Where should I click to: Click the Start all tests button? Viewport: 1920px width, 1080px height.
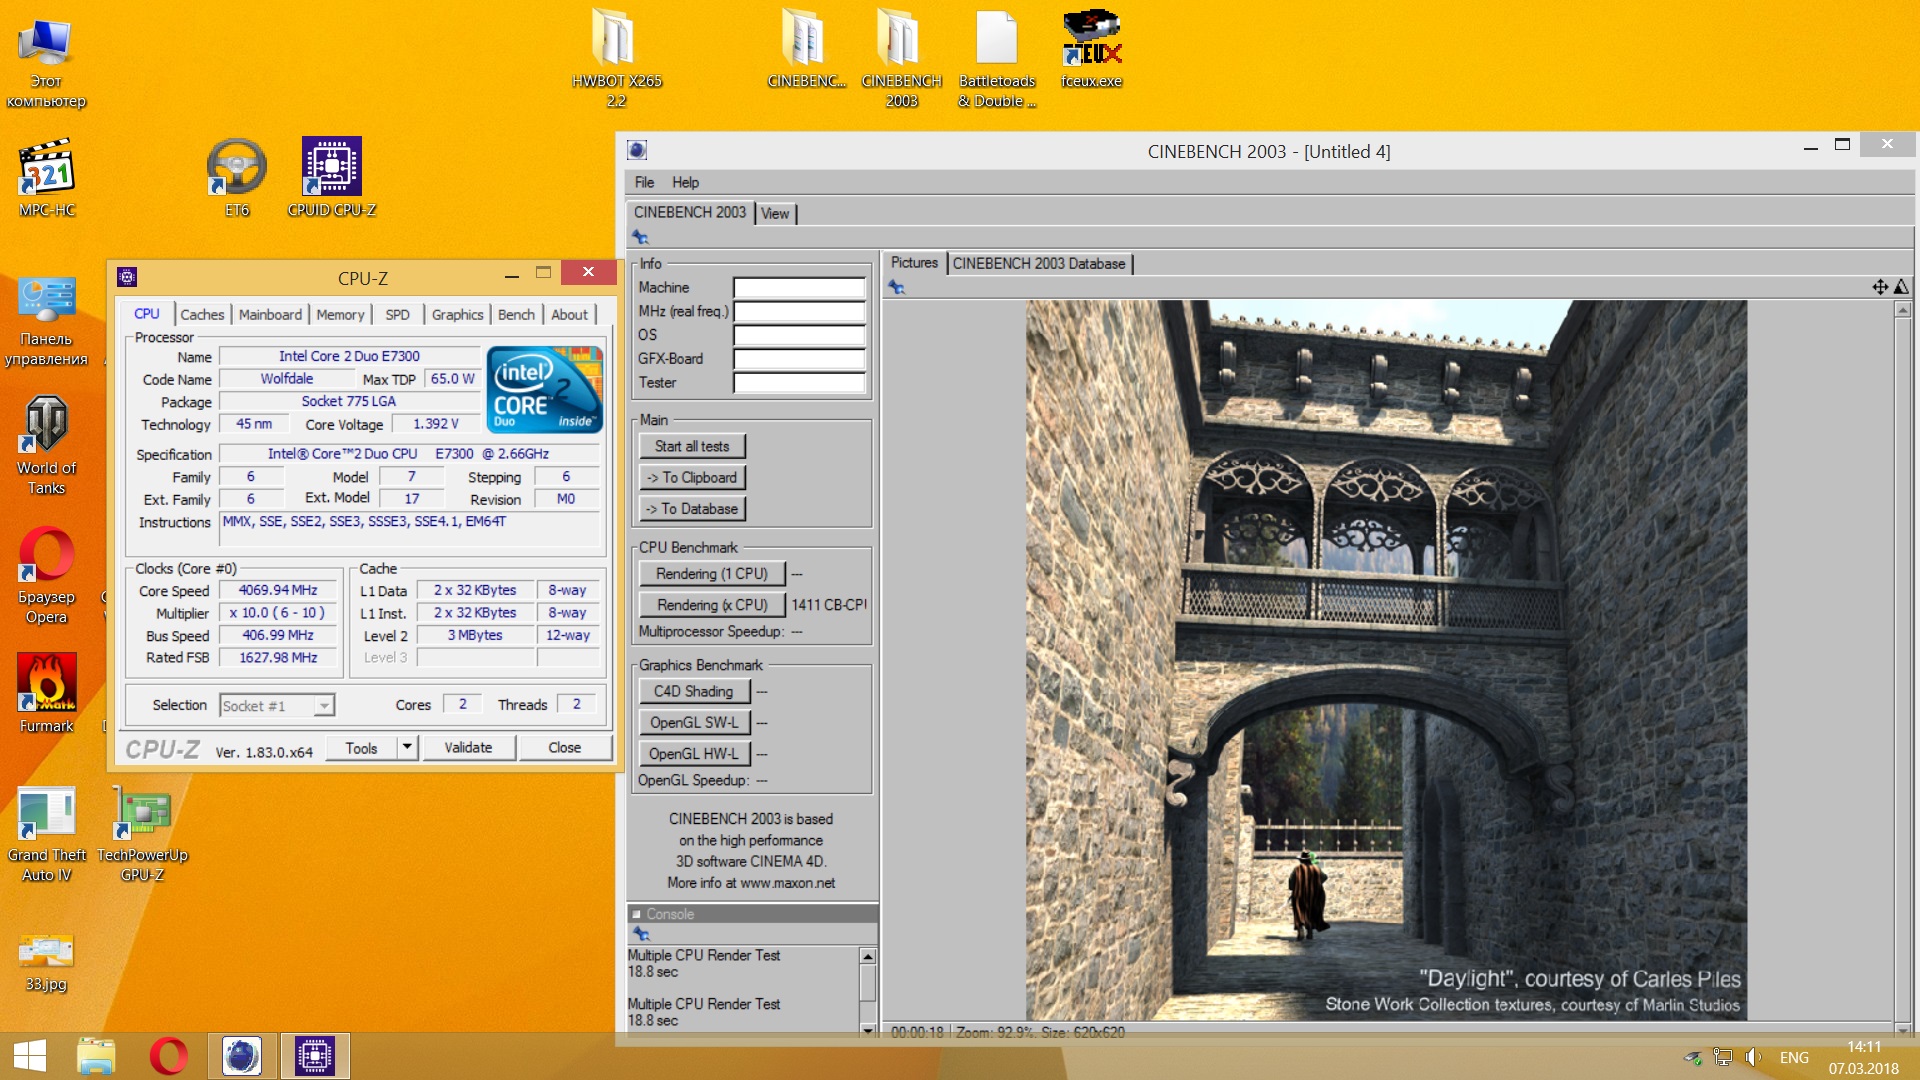(x=692, y=446)
